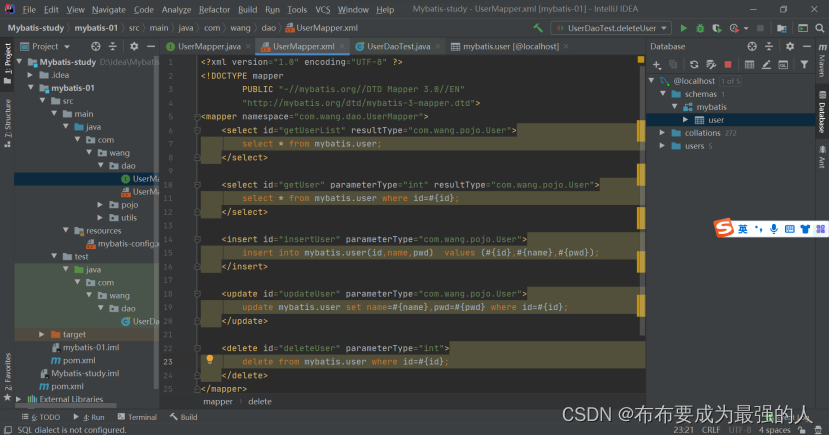The image size is (830, 435).
Task: Open the Refactor menu
Action: point(214,10)
